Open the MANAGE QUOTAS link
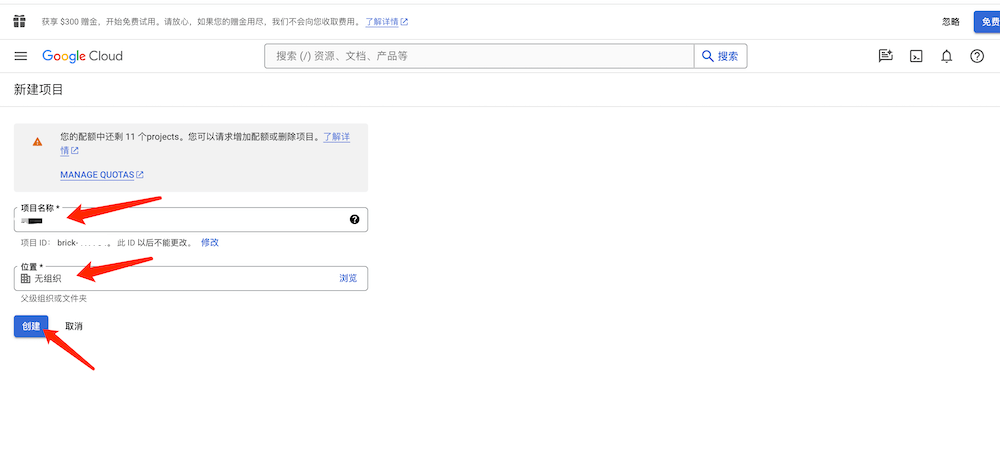The image size is (1000, 449). click(101, 175)
